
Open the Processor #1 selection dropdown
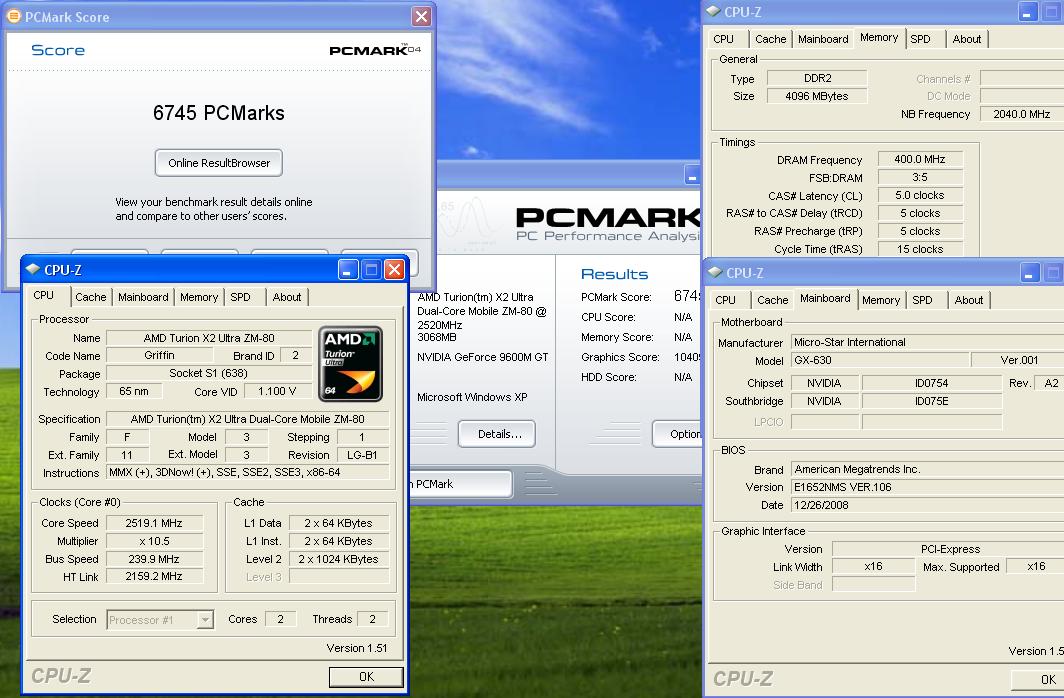(x=205, y=619)
